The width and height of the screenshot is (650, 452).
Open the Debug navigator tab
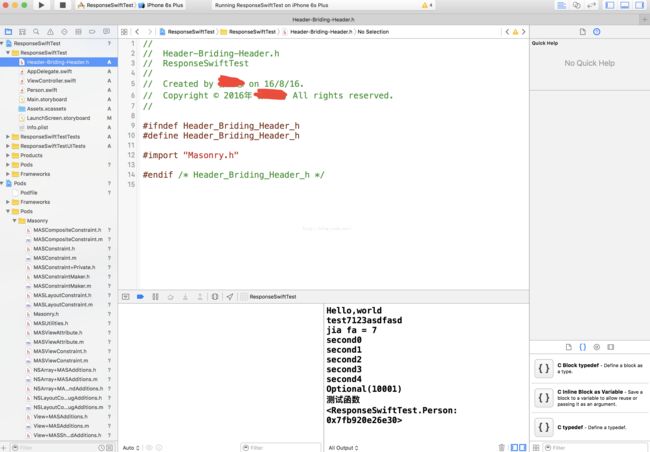pos(78,32)
